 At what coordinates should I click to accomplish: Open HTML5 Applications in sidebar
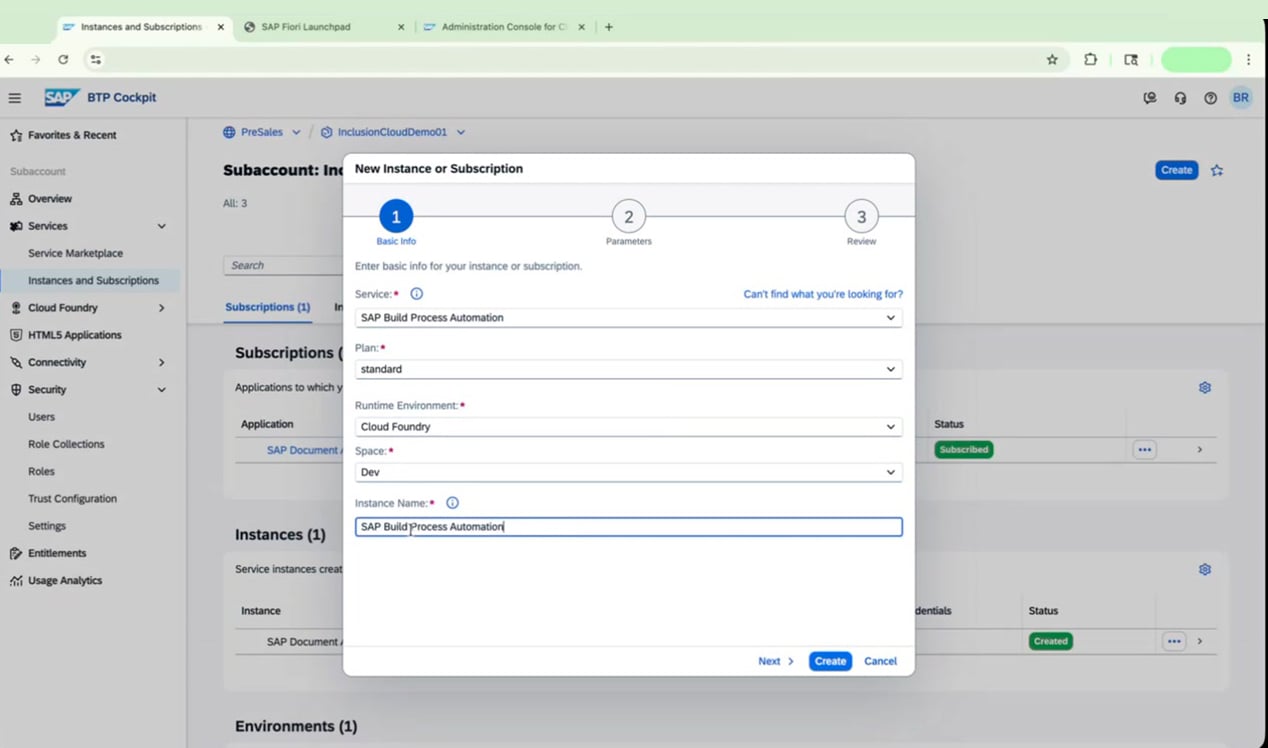tap(74, 335)
